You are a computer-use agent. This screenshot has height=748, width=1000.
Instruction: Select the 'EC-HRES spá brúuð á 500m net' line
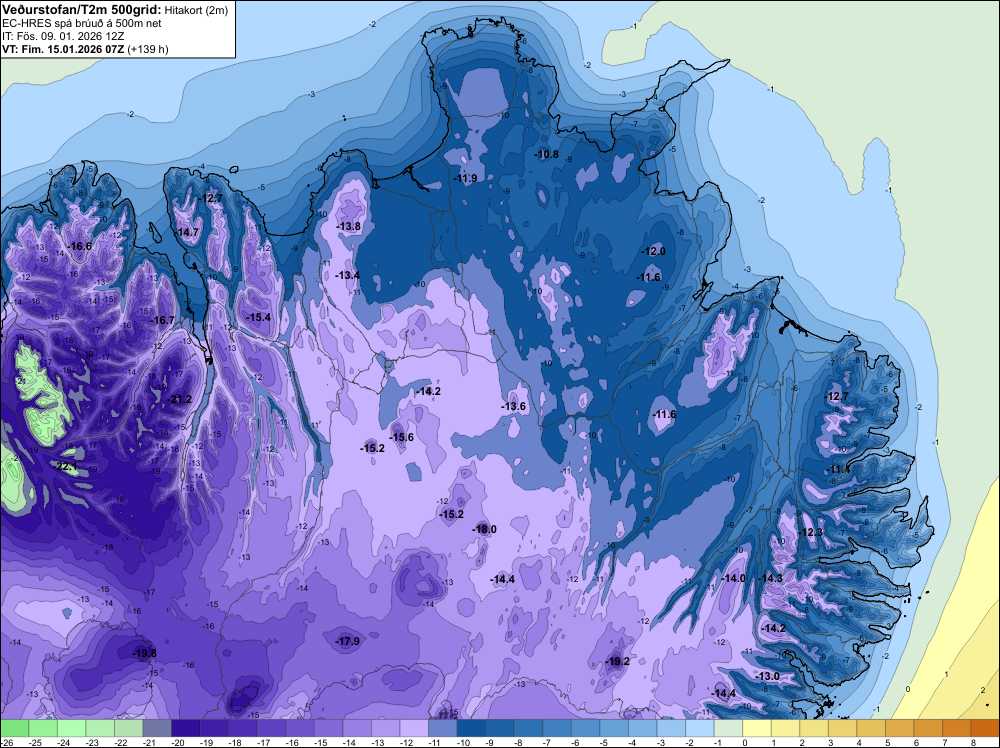tap(82, 23)
